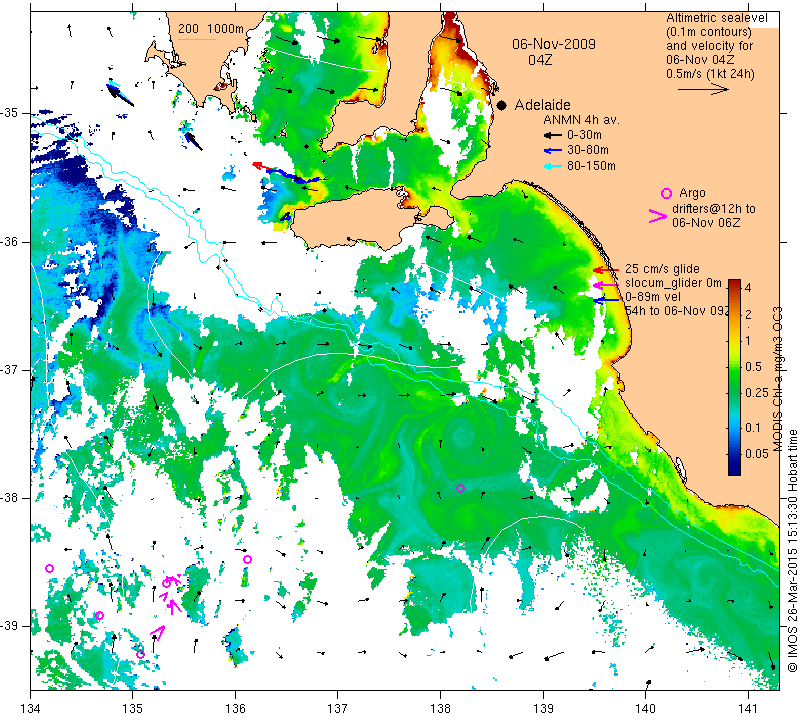
Task: Click the longitude axis label 134
Action: pyautogui.click(x=31, y=709)
